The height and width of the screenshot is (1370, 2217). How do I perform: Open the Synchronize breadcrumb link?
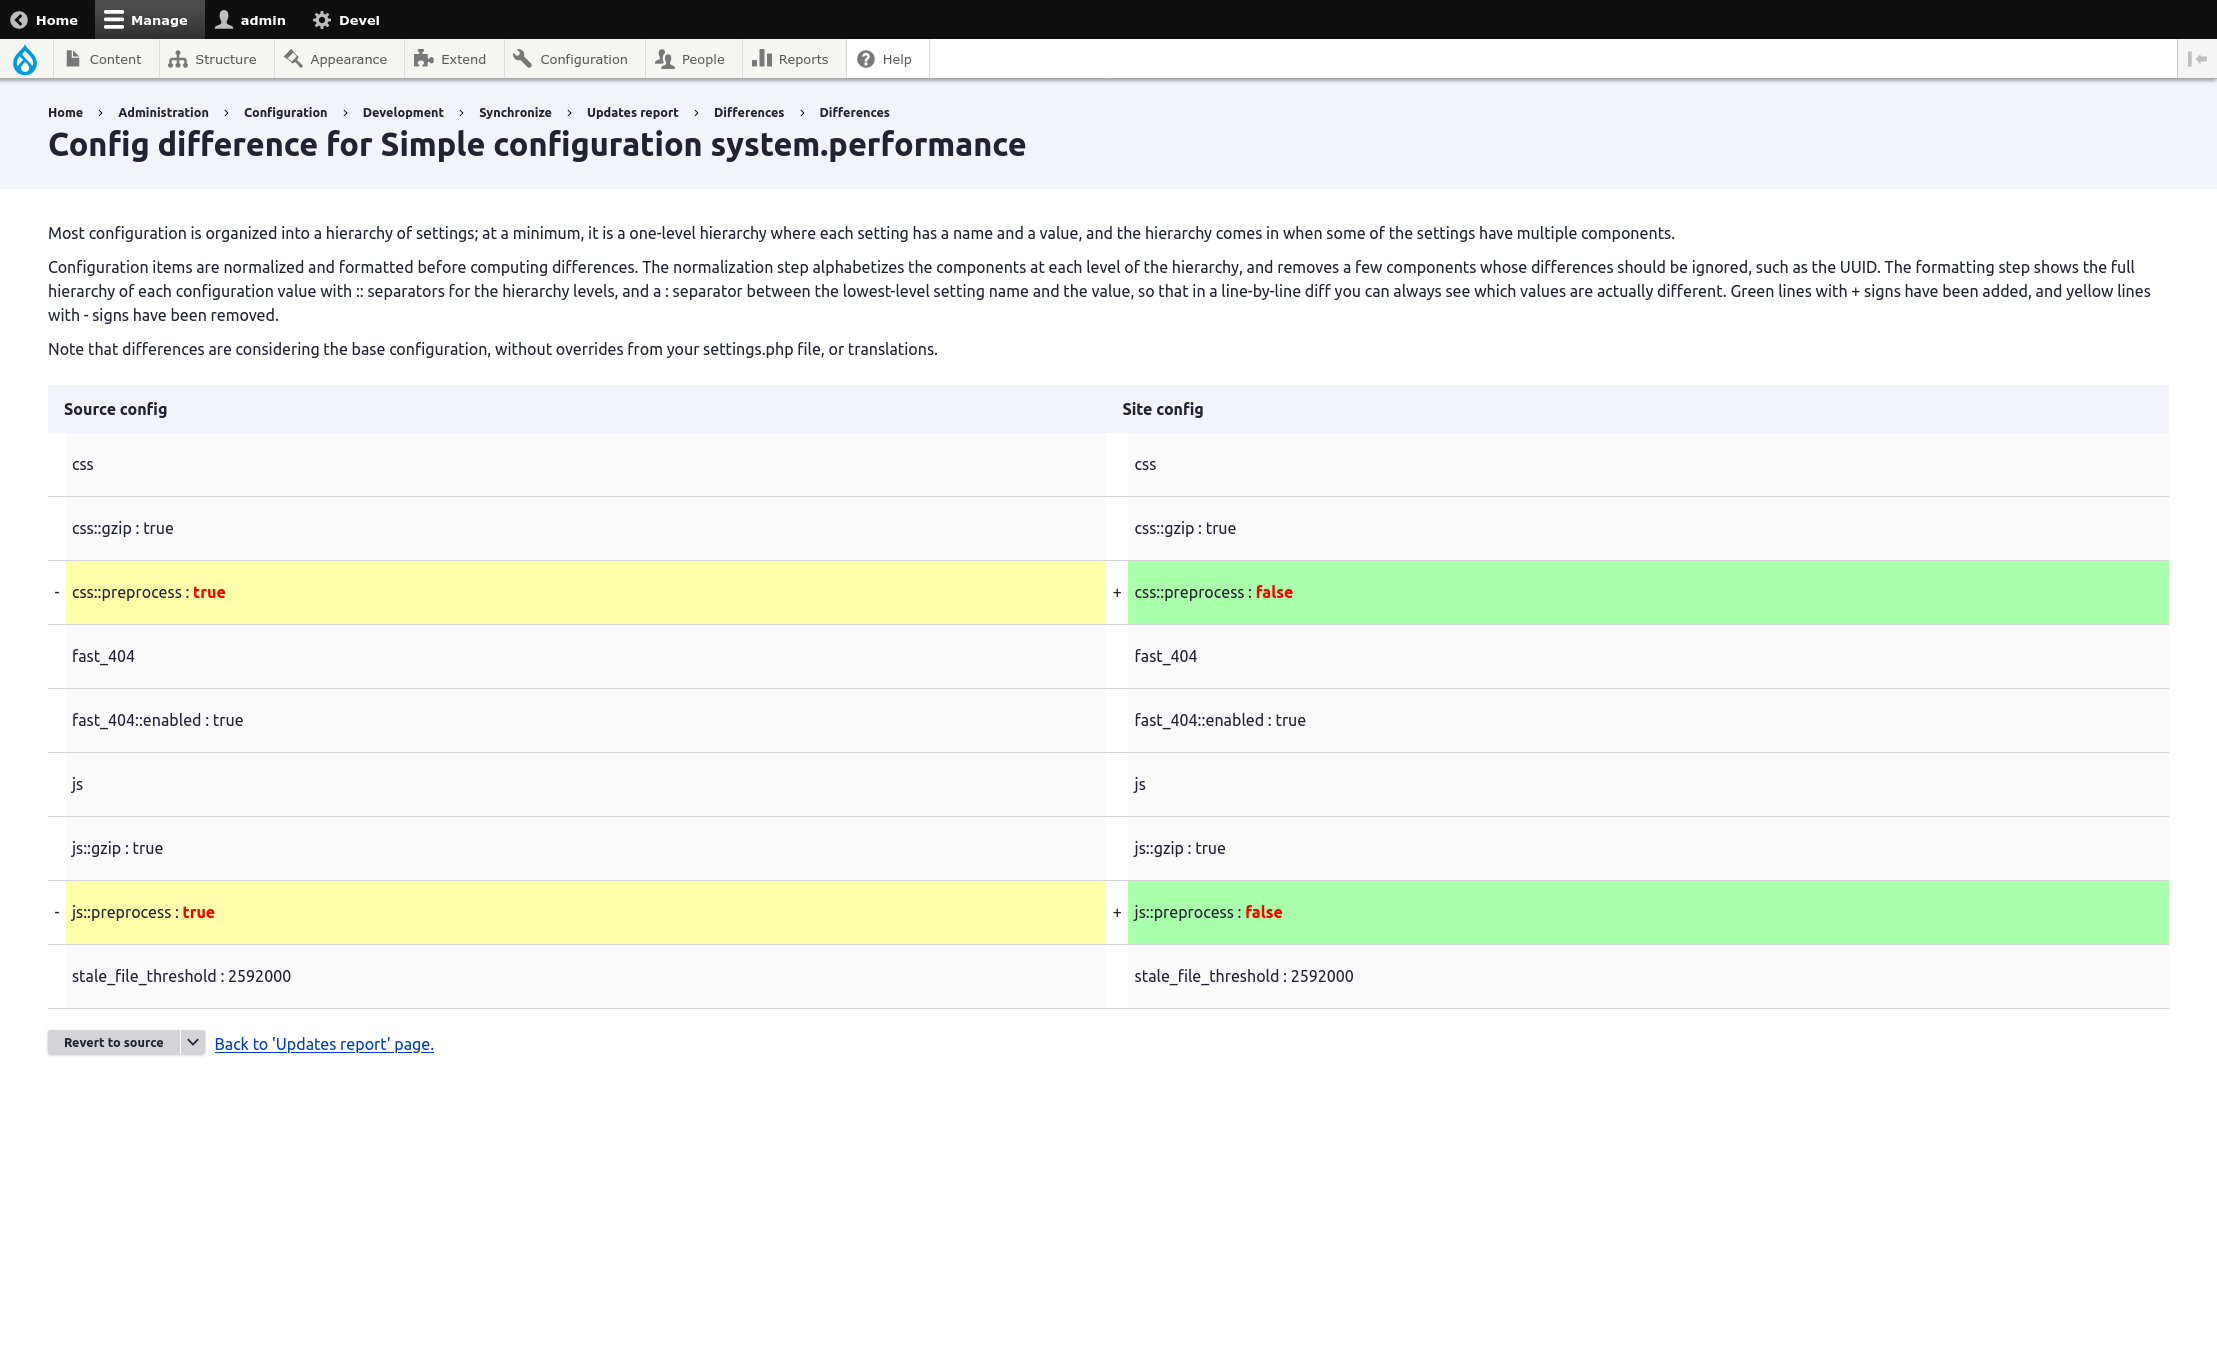pos(515,112)
